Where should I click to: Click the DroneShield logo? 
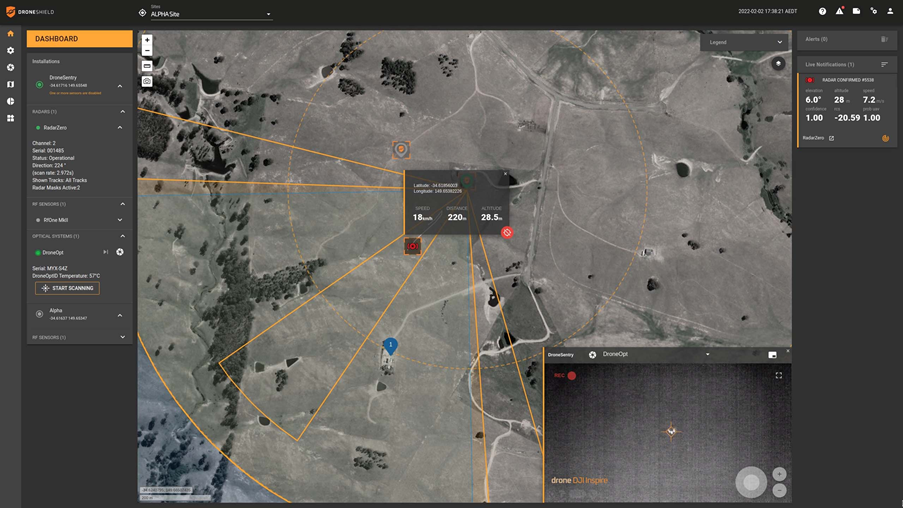(x=30, y=12)
